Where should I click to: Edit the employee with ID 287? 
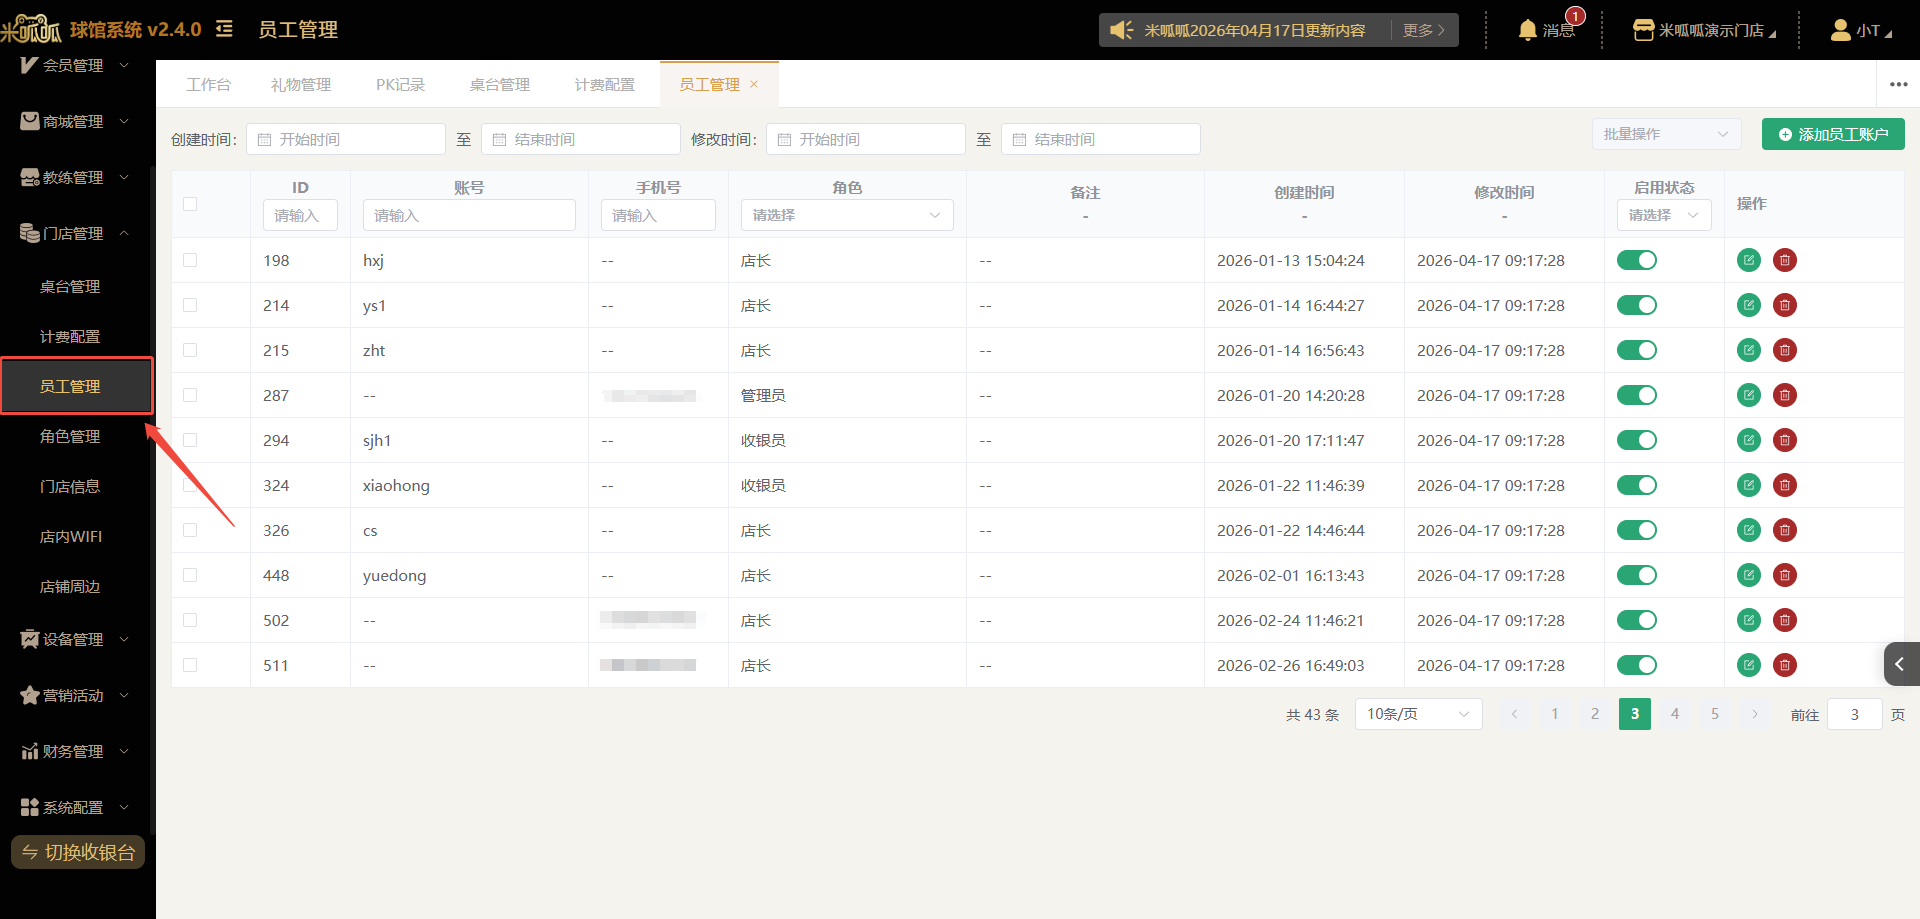(x=1749, y=395)
